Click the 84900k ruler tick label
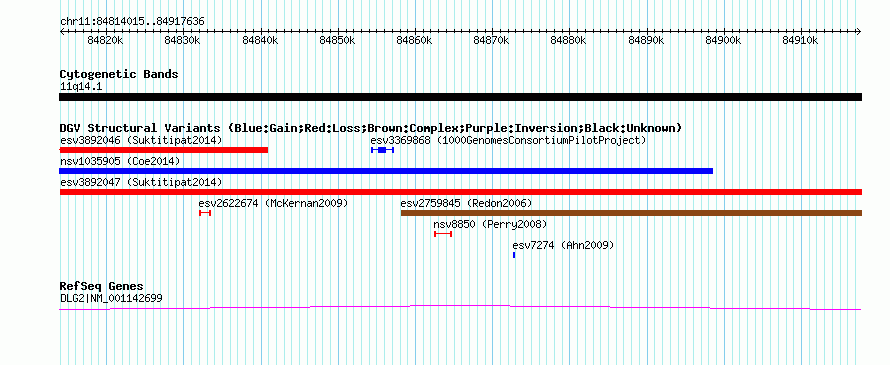The height and width of the screenshot is (365, 890). [724, 40]
